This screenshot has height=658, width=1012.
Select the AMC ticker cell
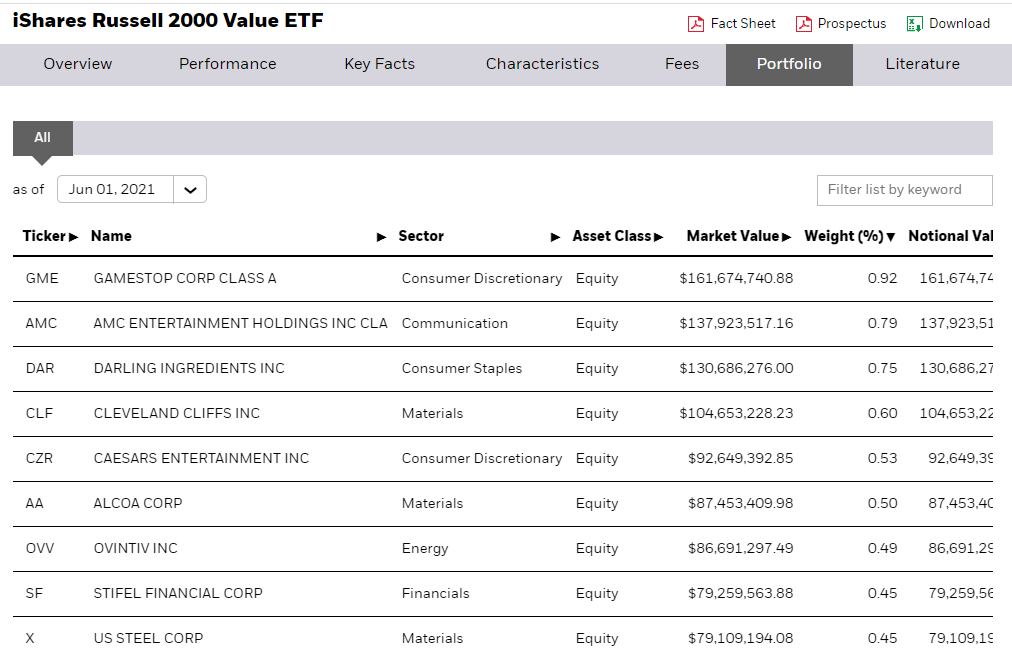pos(41,324)
